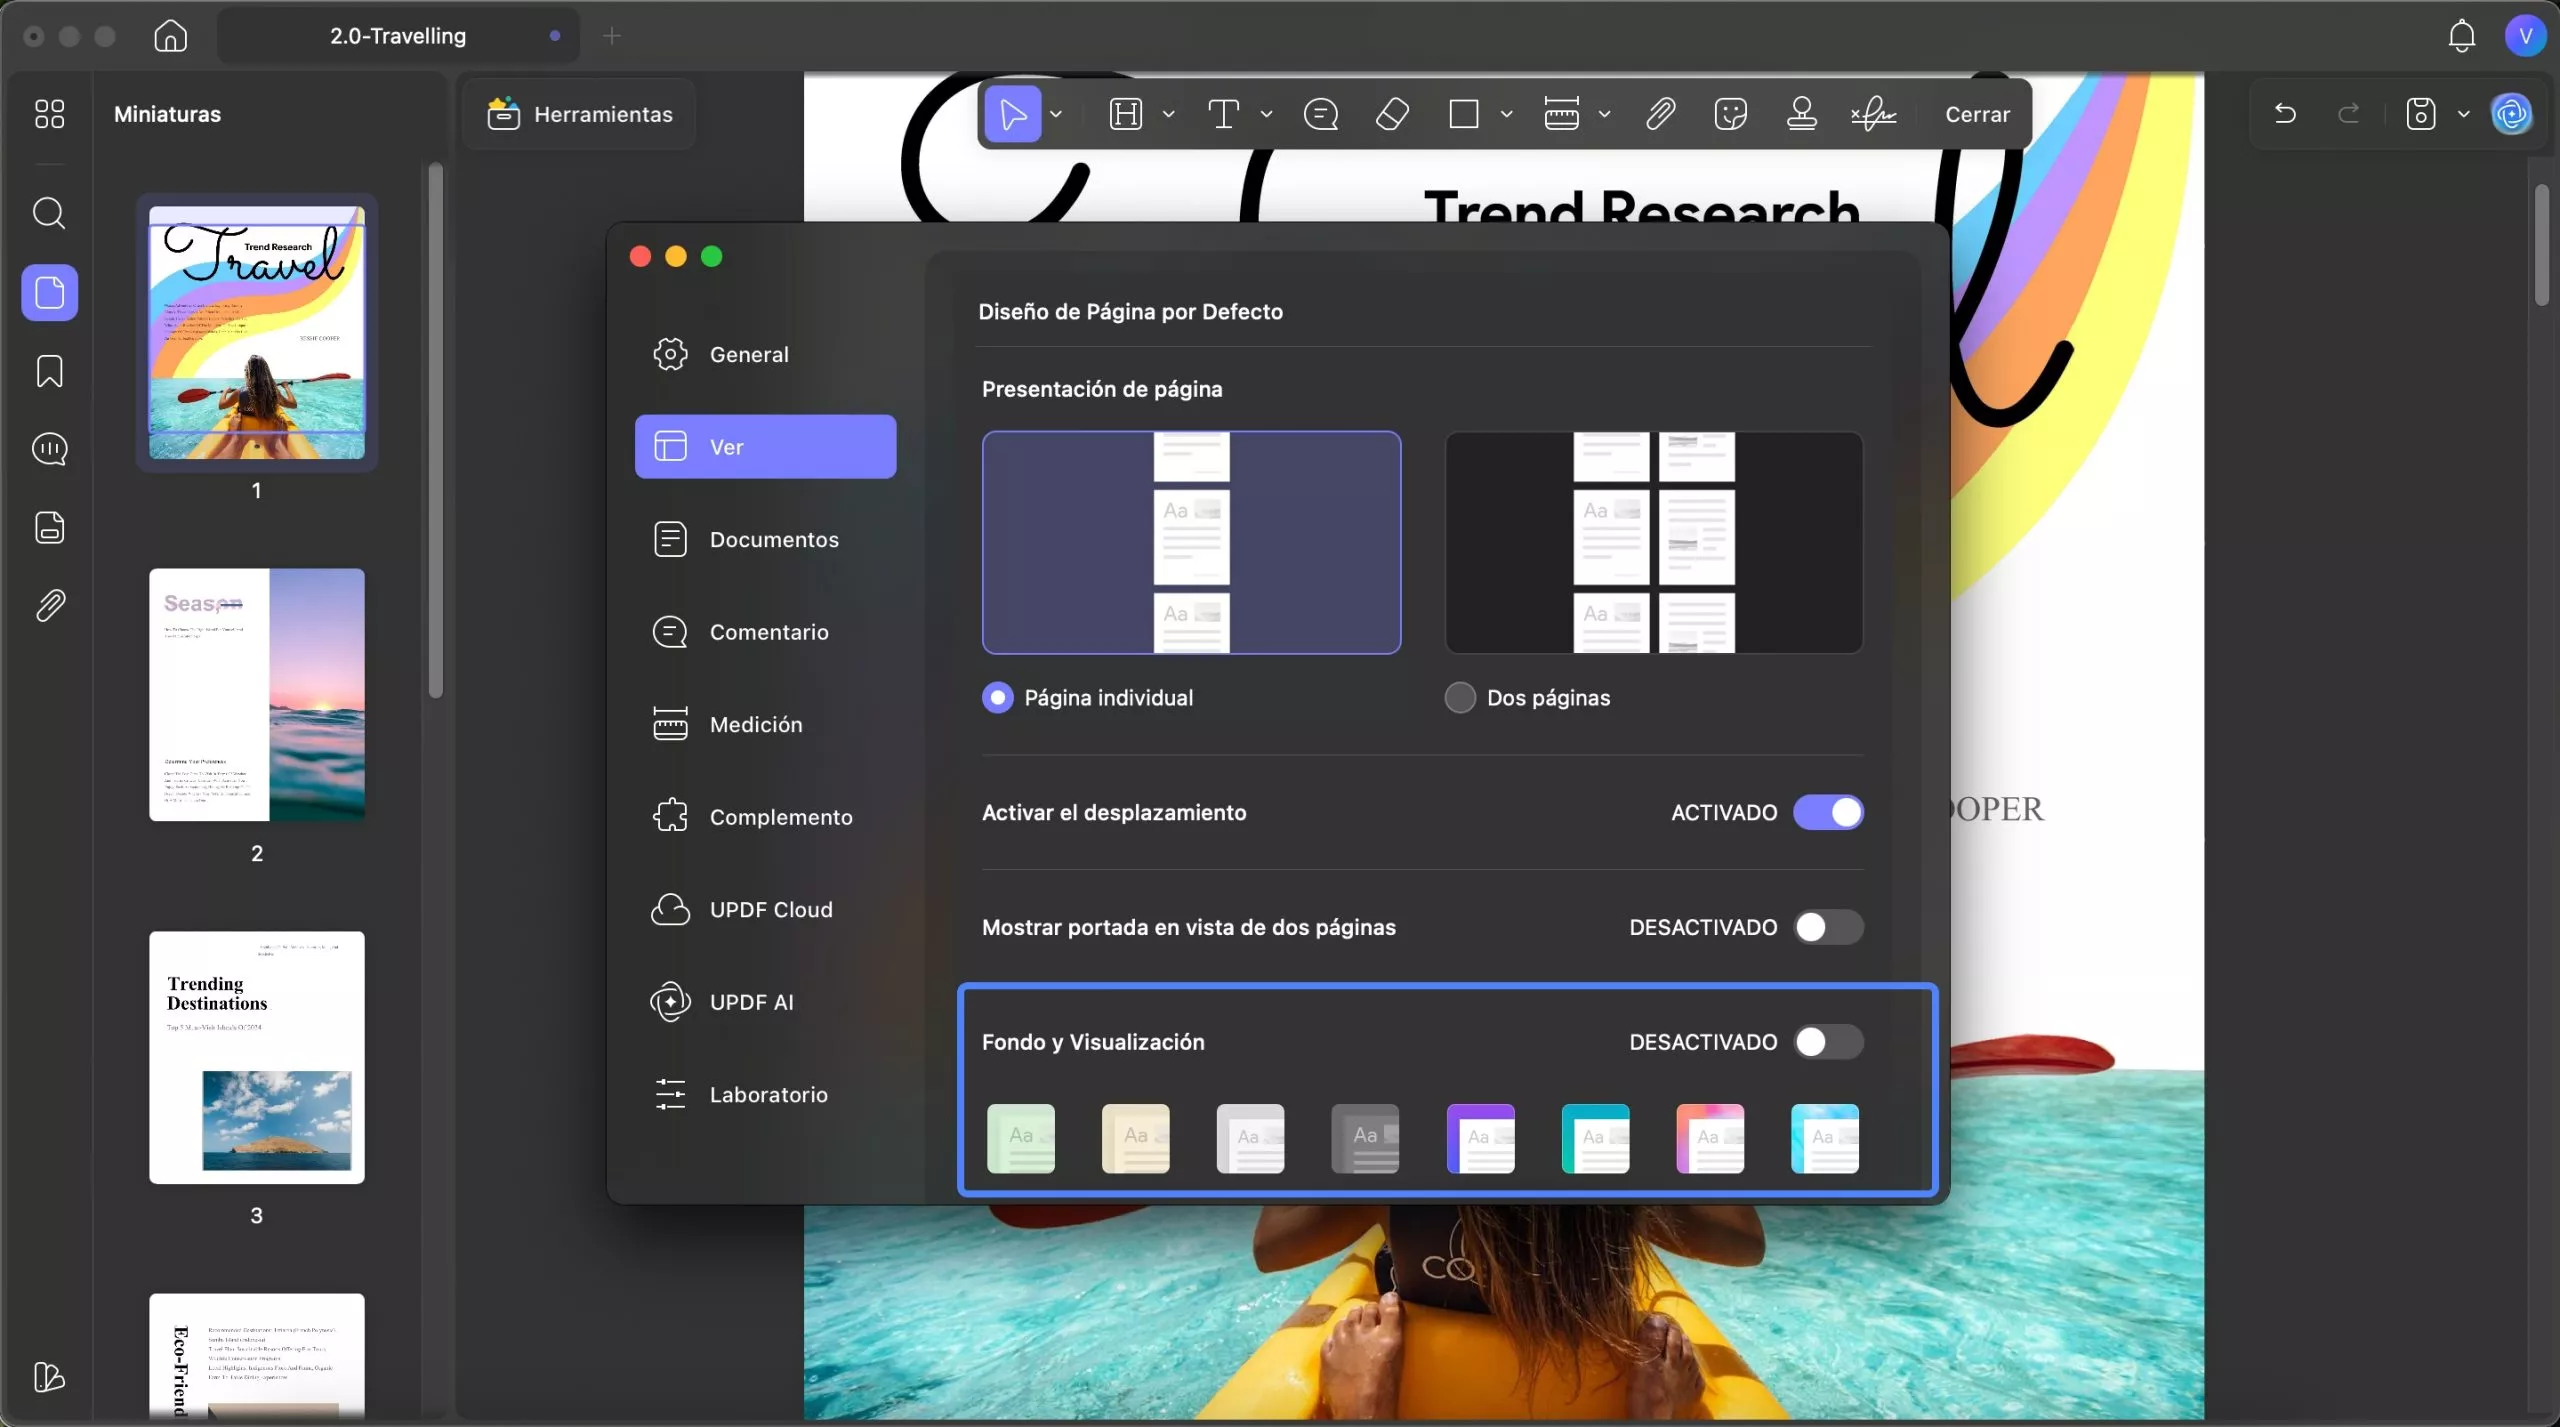This screenshot has height=1427, width=2560.
Task: Click the save document icon
Action: click(x=2420, y=114)
